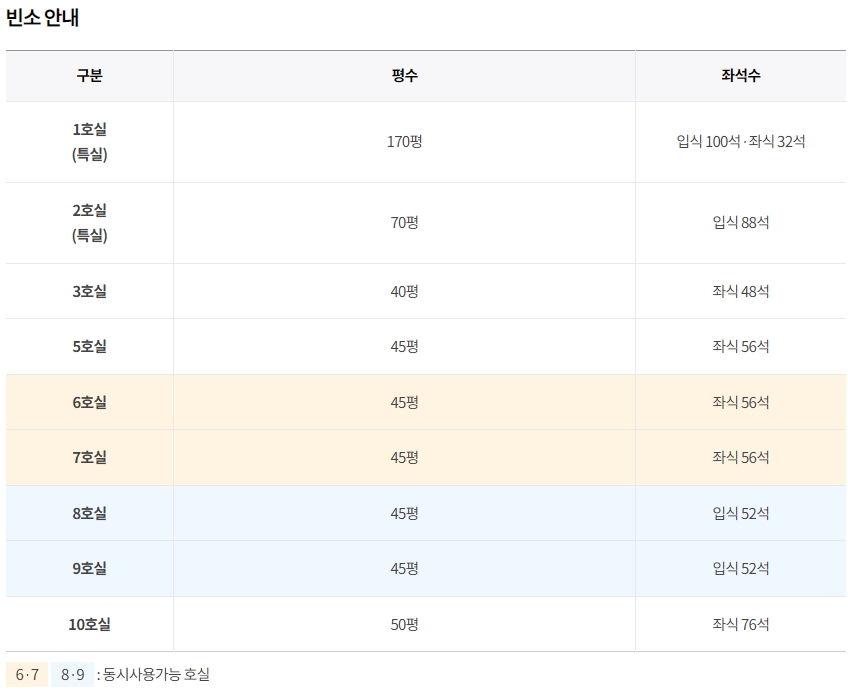The width and height of the screenshot is (848, 694).
Task: Click the 7호실 row label
Action: click(x=89, y=458)
